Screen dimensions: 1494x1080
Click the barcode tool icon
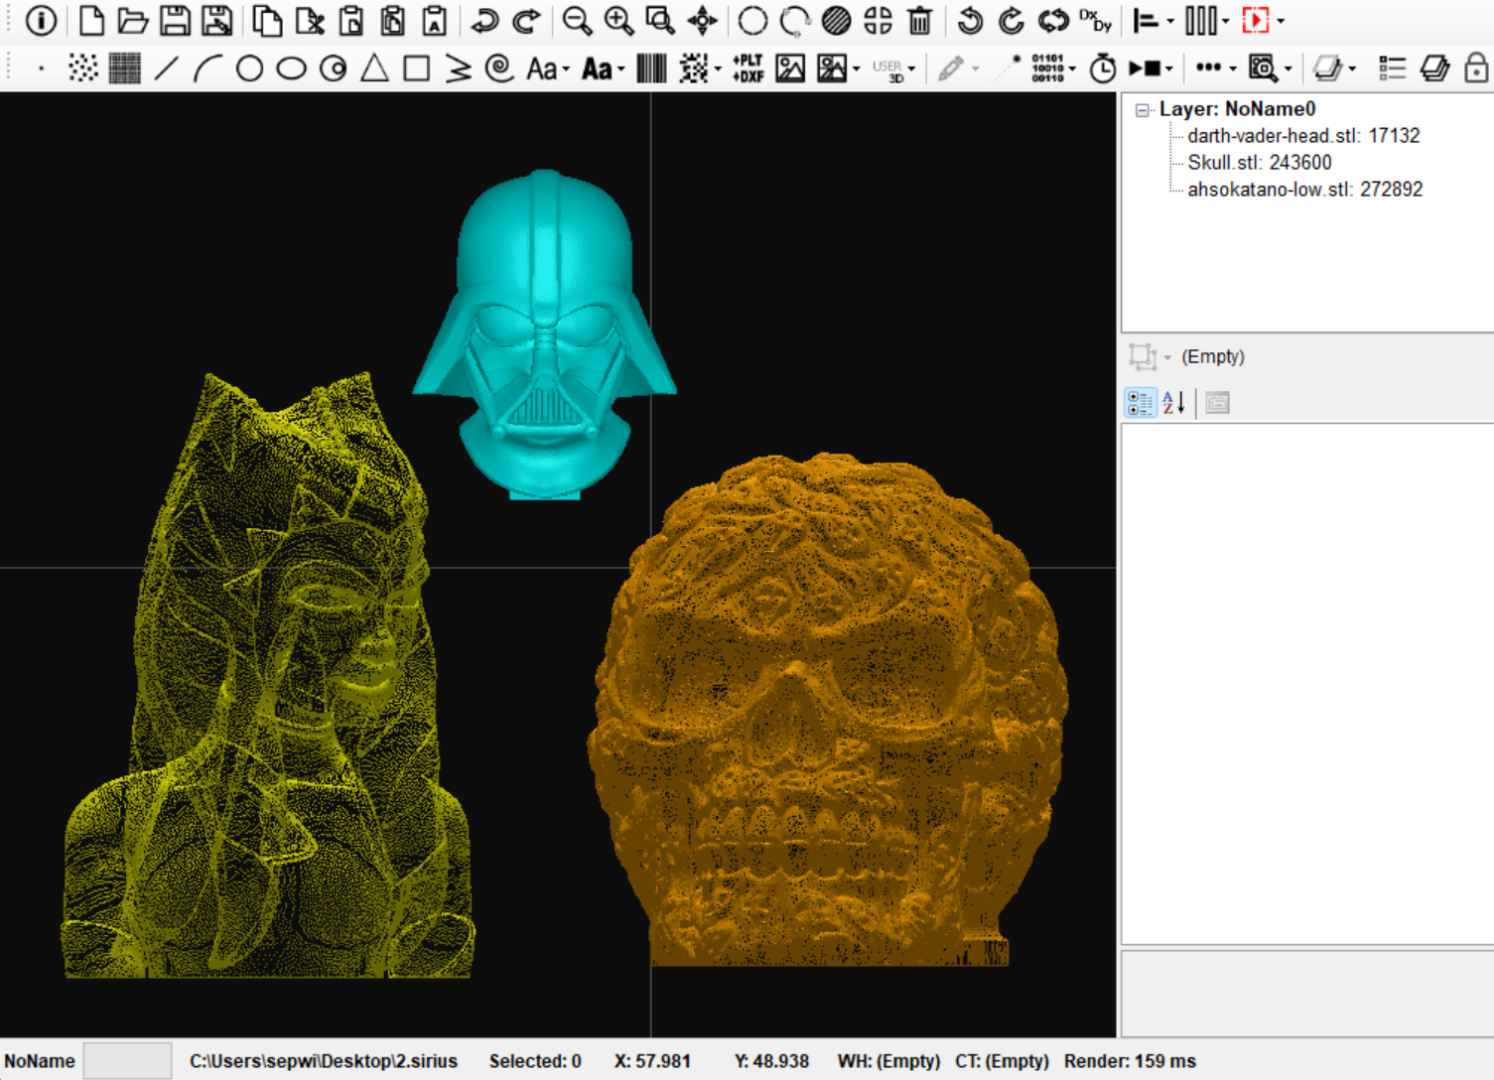pyautogui.click(x=651, y=68)
